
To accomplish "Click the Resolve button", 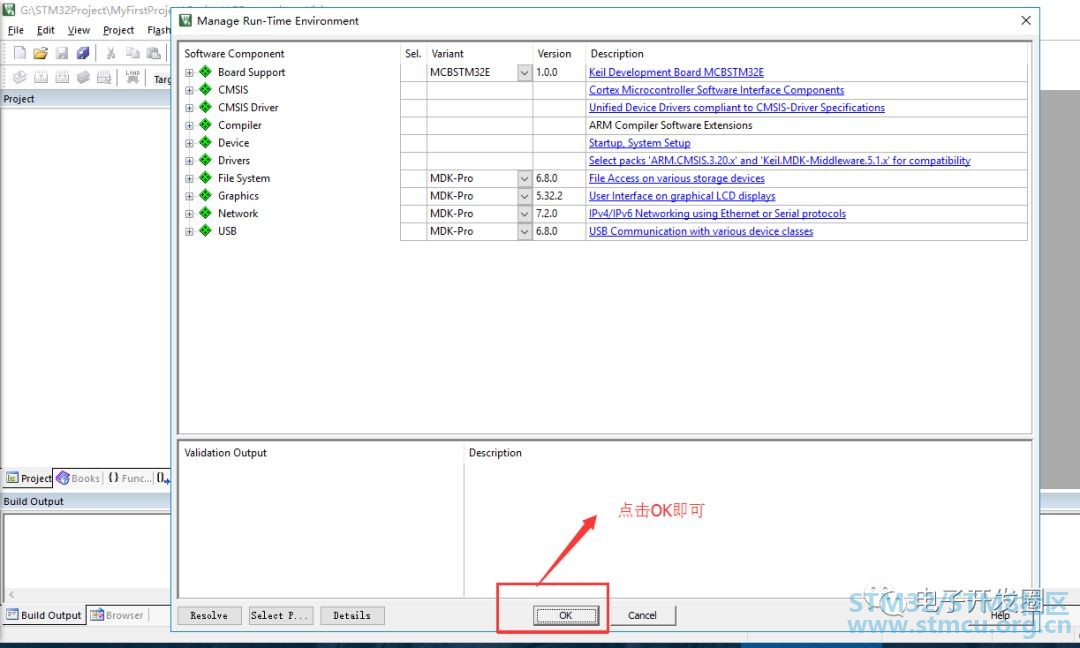I will (x=209, y=616).
